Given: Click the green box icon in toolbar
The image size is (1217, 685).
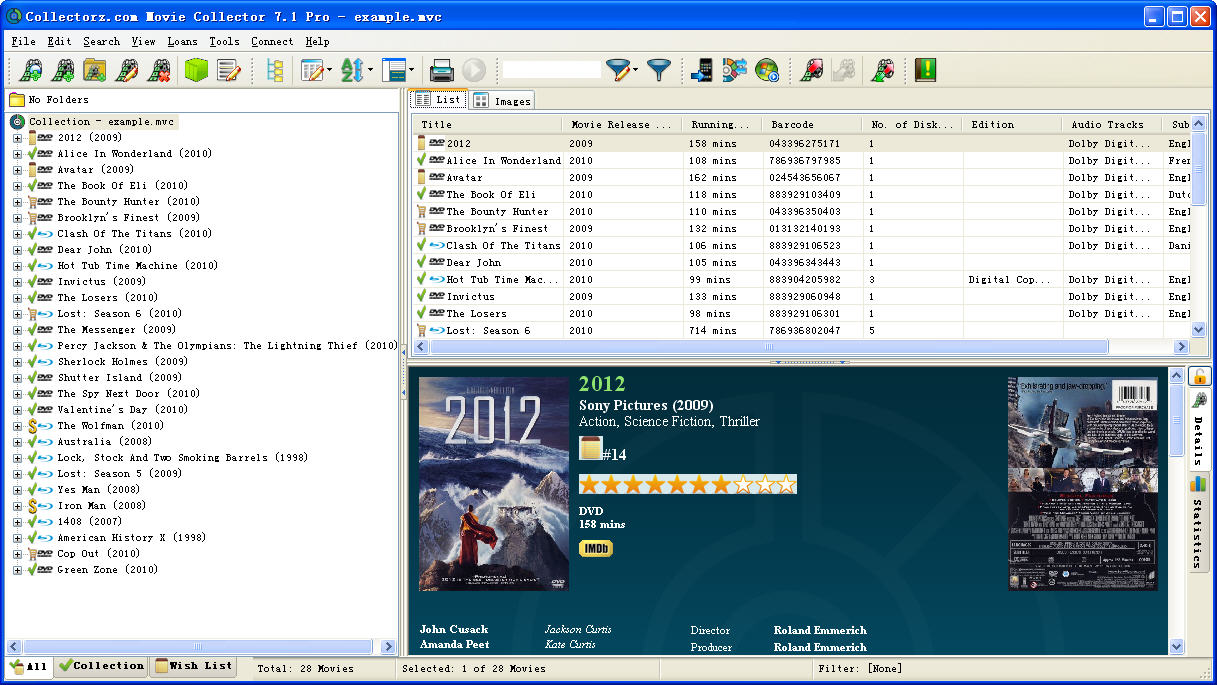Looking at the screenshot, I should coord(196,70).
